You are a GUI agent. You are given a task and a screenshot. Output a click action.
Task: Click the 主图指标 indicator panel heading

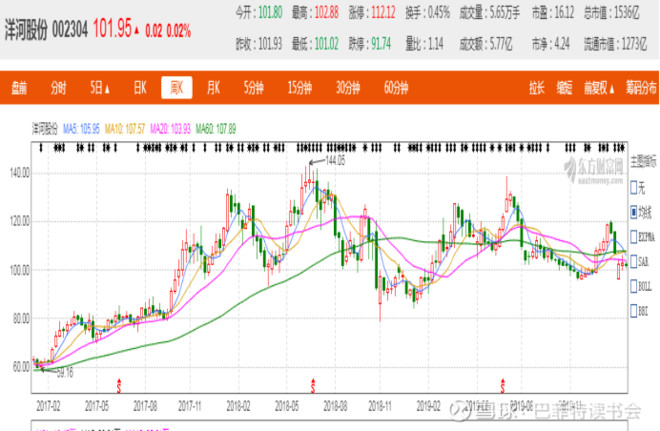tap(643, 162)
